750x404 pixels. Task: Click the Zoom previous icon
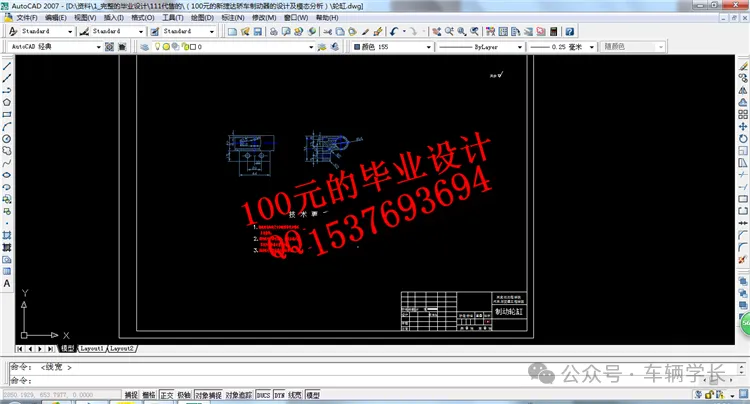(x=474, y=32)
